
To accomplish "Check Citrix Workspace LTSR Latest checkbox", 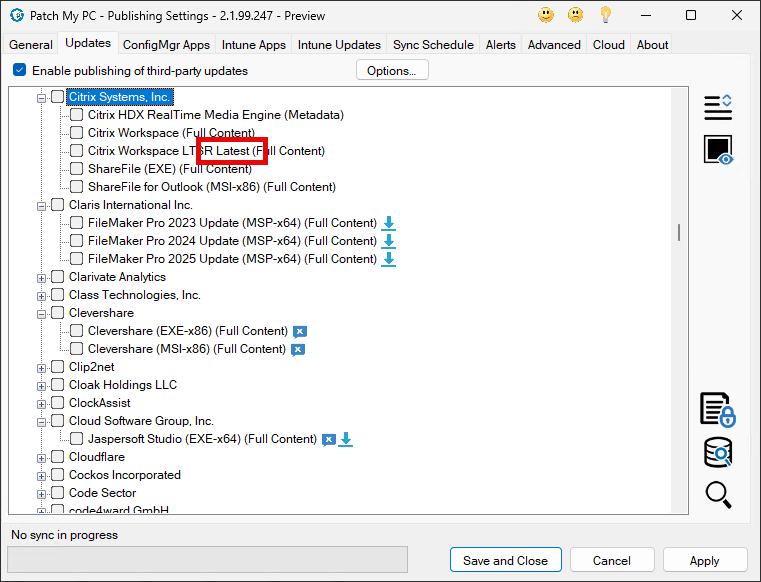I will tap(77, 150).
